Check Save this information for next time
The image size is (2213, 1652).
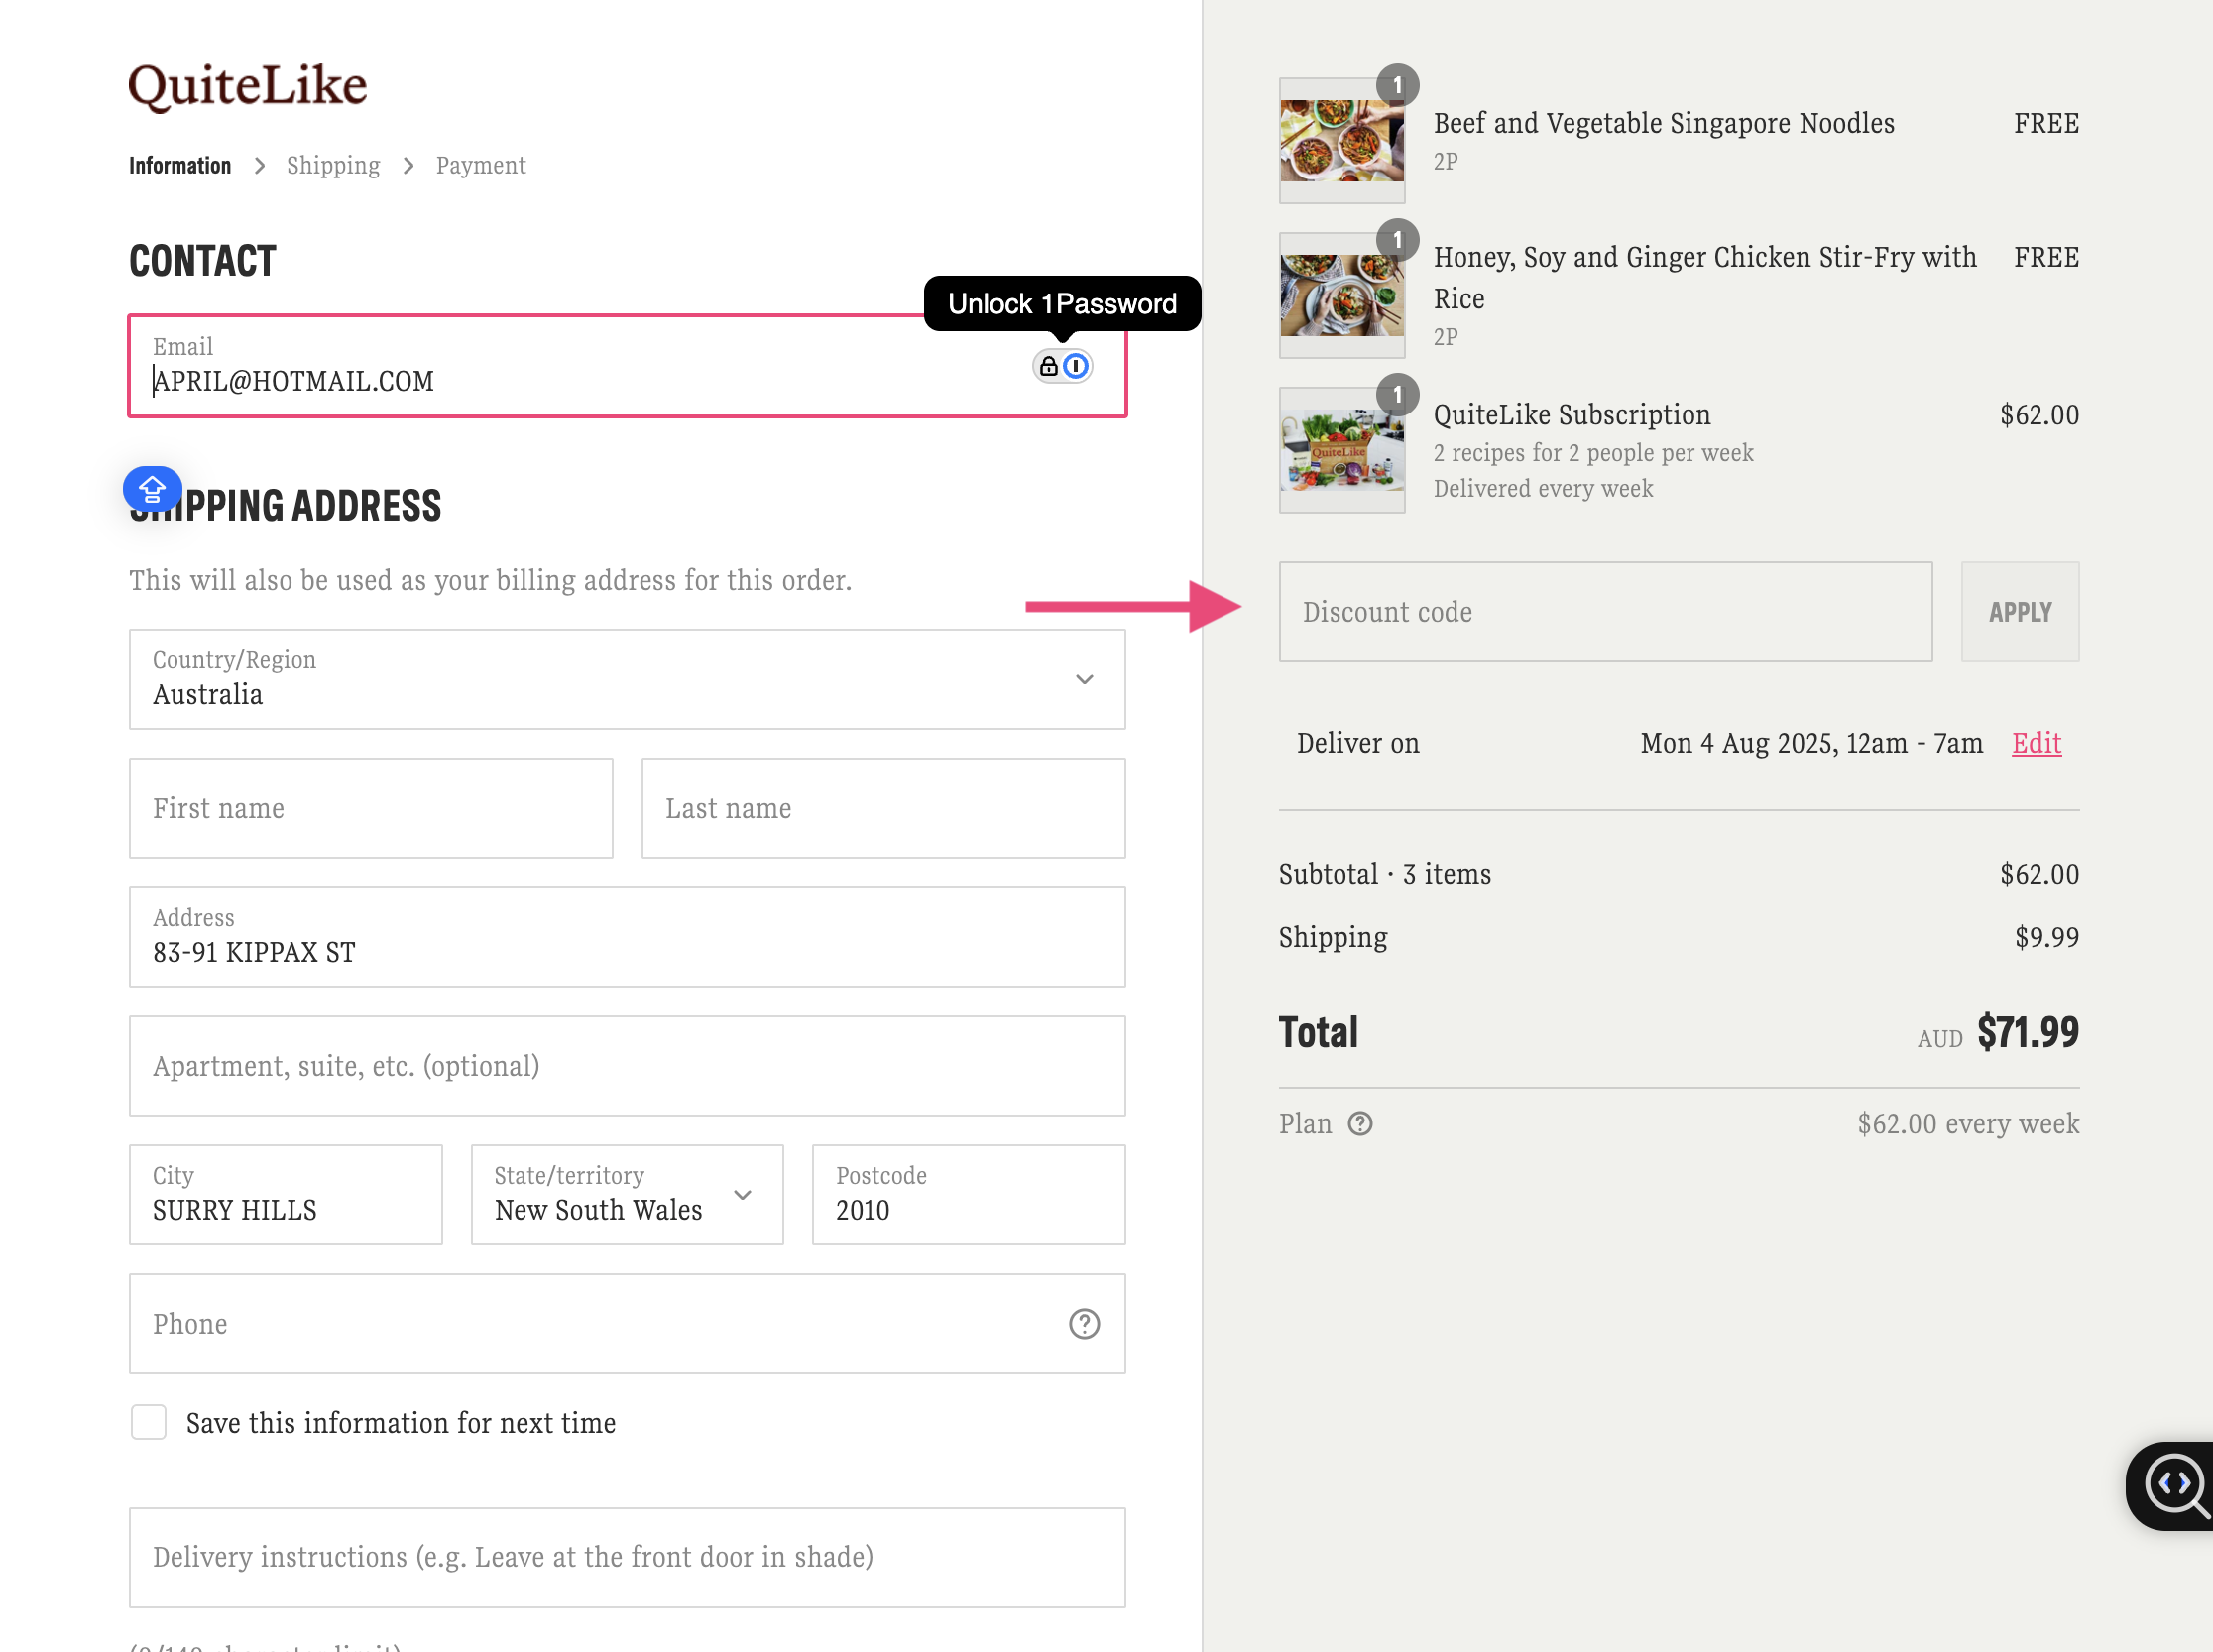click(149, 1422)
